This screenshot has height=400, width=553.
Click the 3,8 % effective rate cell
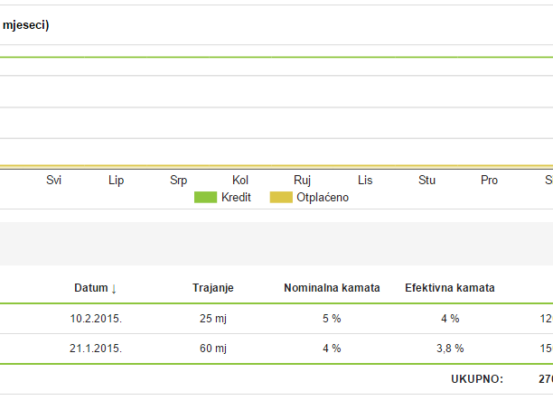[450, 349]
